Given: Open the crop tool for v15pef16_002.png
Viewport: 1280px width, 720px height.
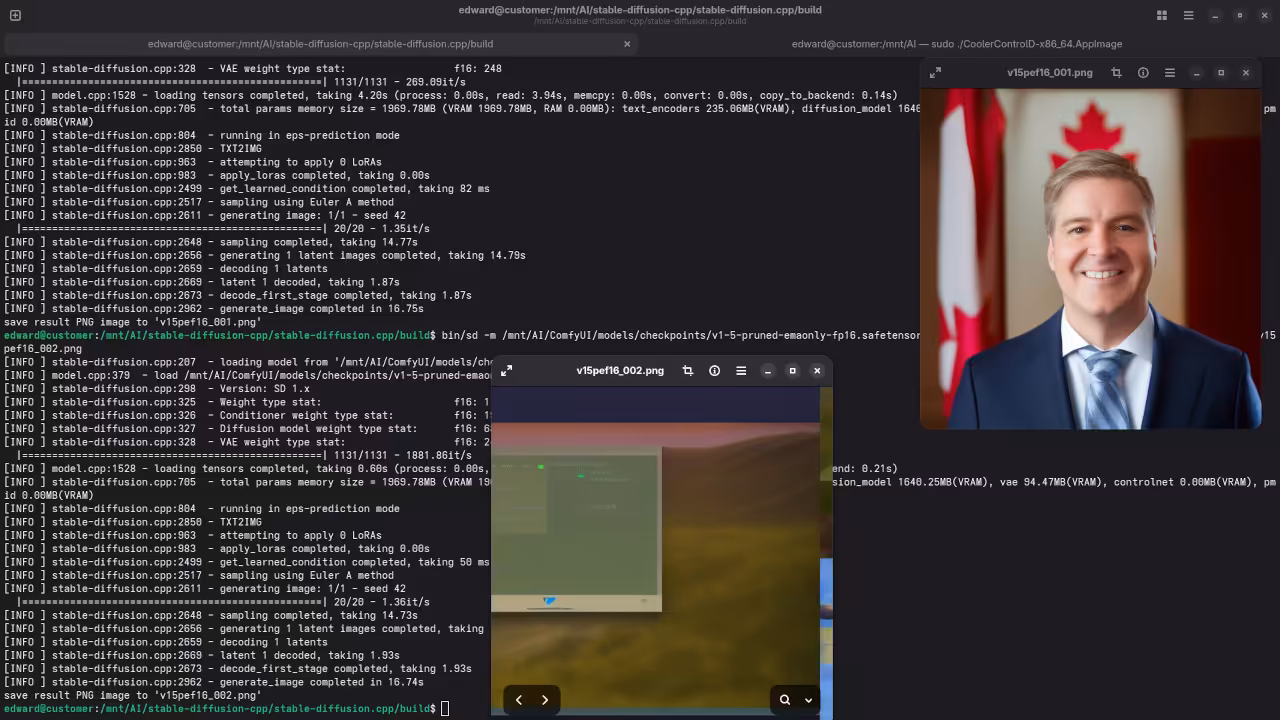Looking at the screenshot, I should pos(688,371).
